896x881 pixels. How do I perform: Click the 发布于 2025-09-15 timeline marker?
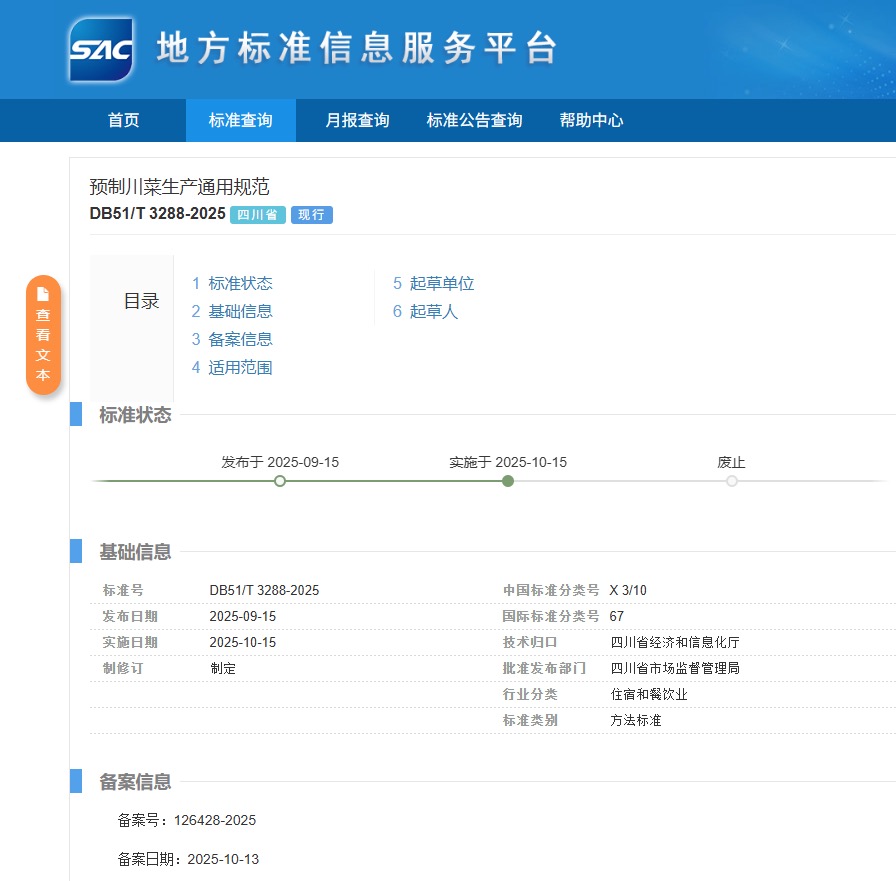pos(280,481)
